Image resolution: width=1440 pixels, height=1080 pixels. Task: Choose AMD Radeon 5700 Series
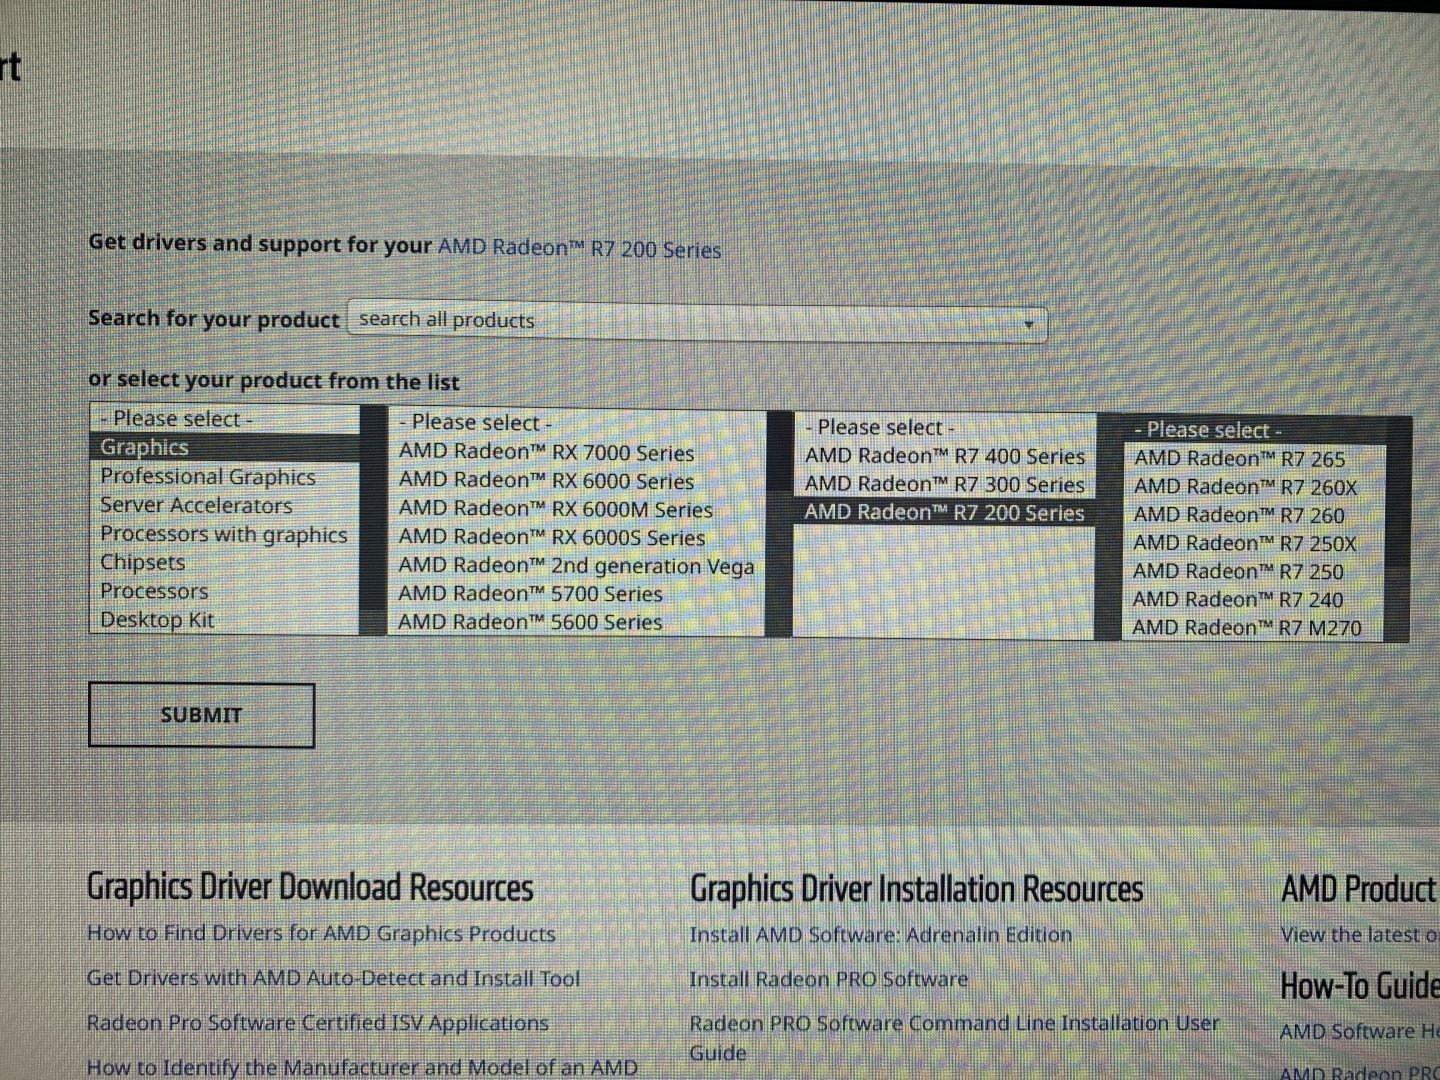[576, 594]
